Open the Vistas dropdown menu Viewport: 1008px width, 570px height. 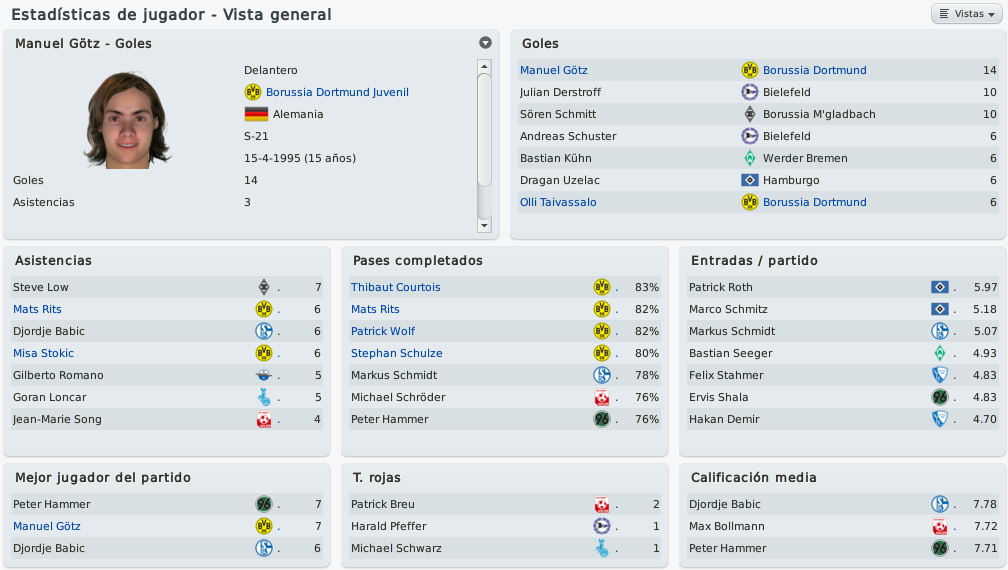point(966,13)
